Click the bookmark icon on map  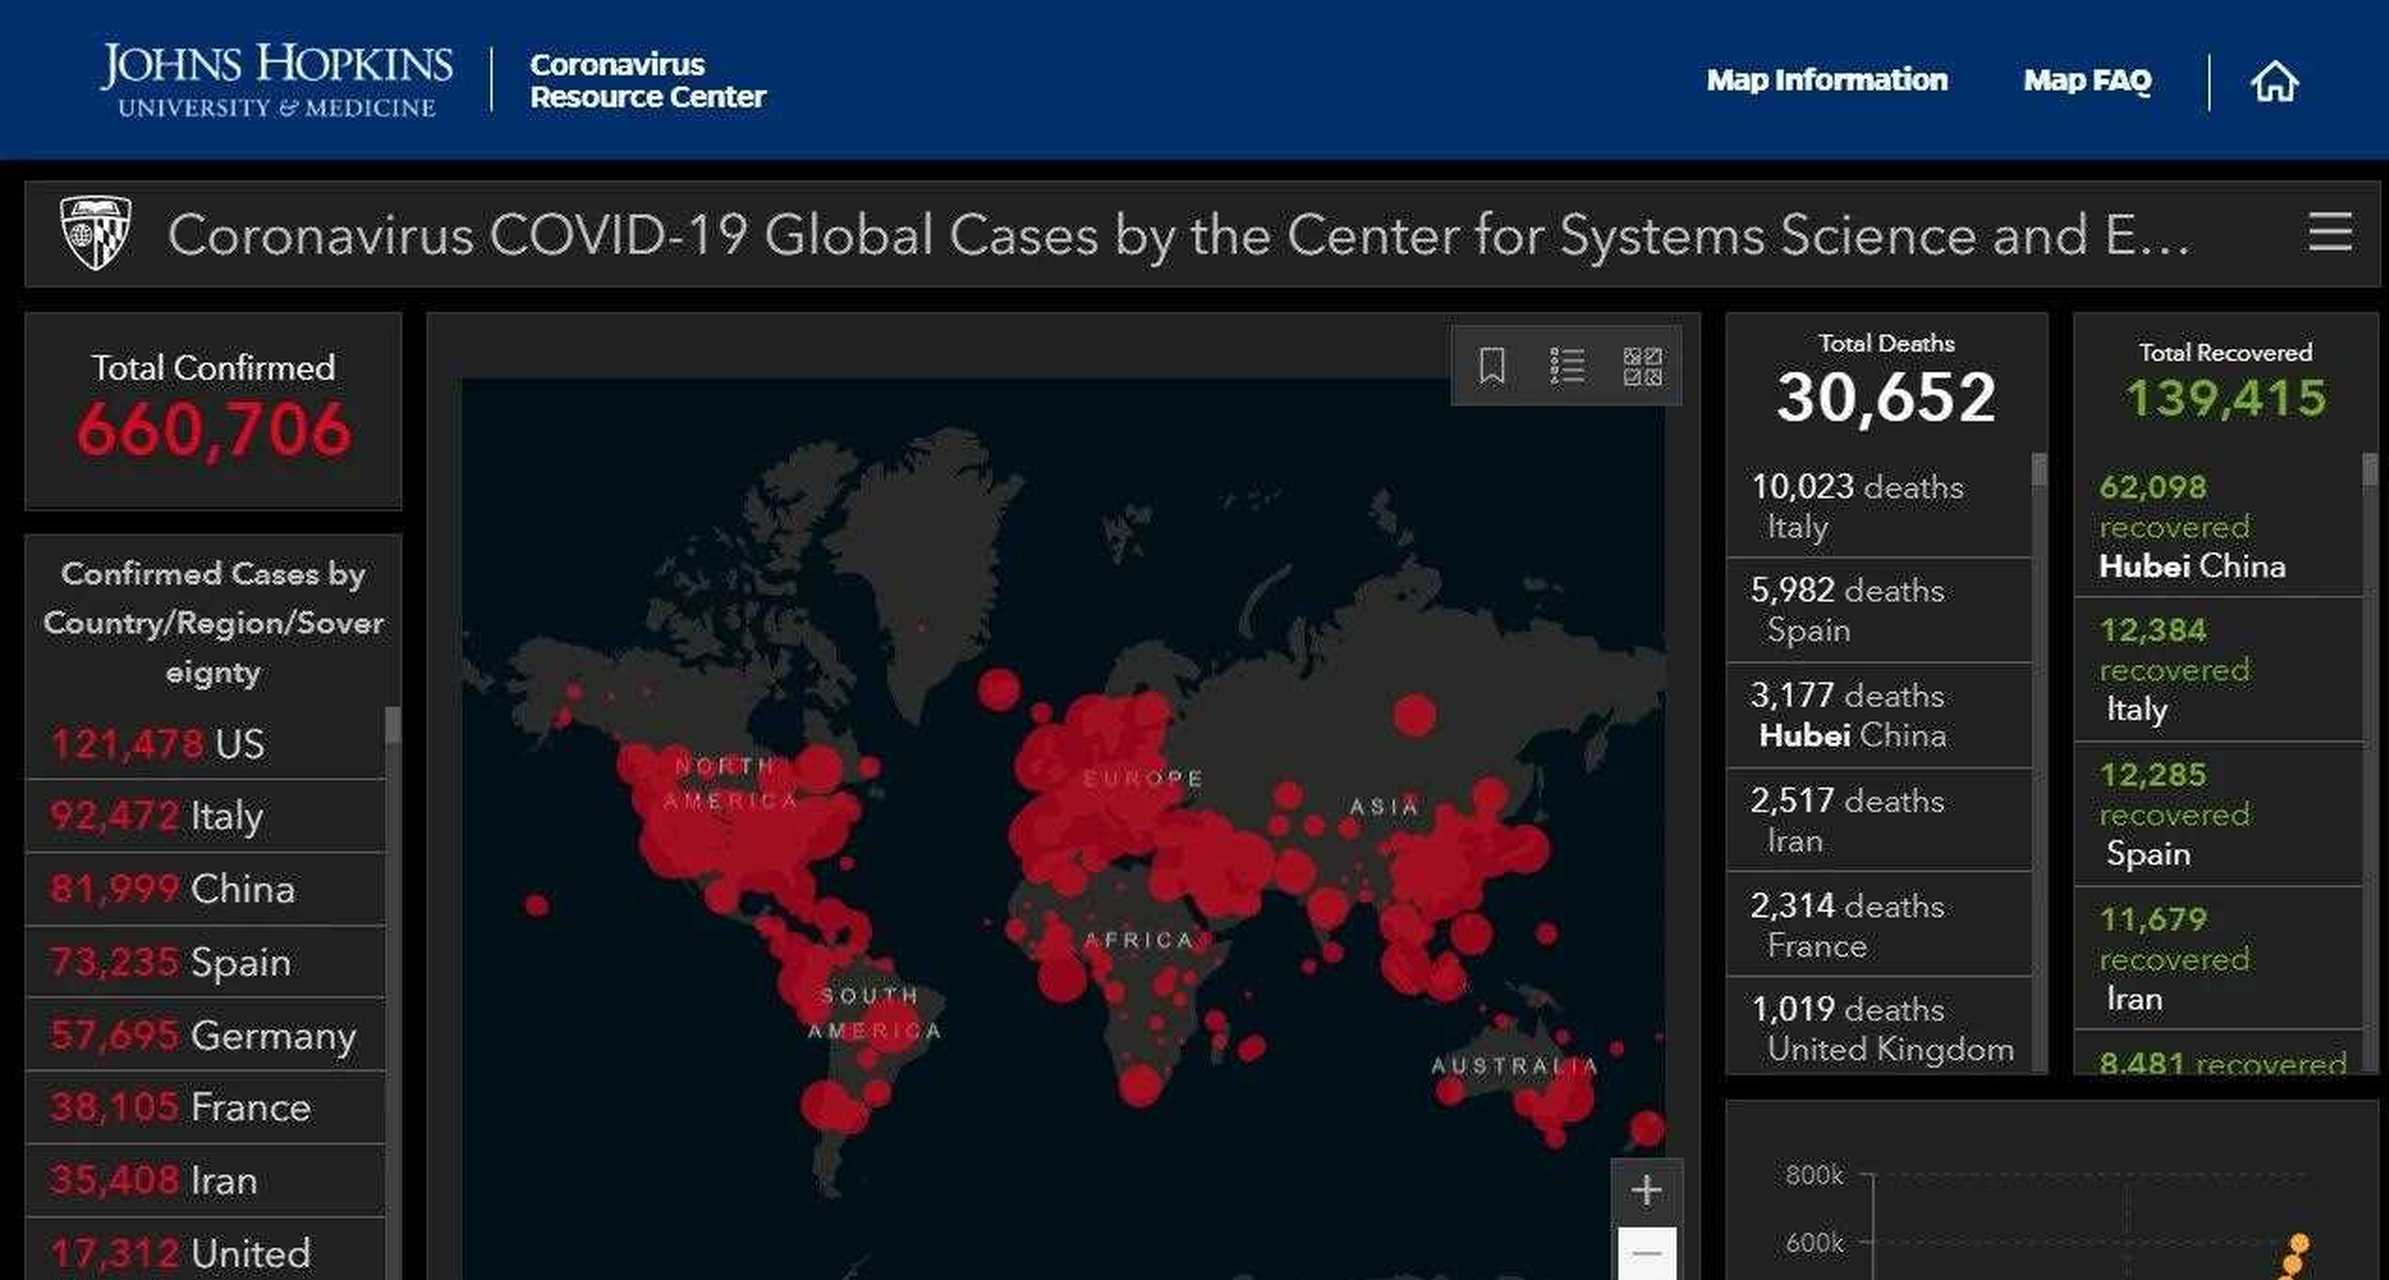(1491, 366)
